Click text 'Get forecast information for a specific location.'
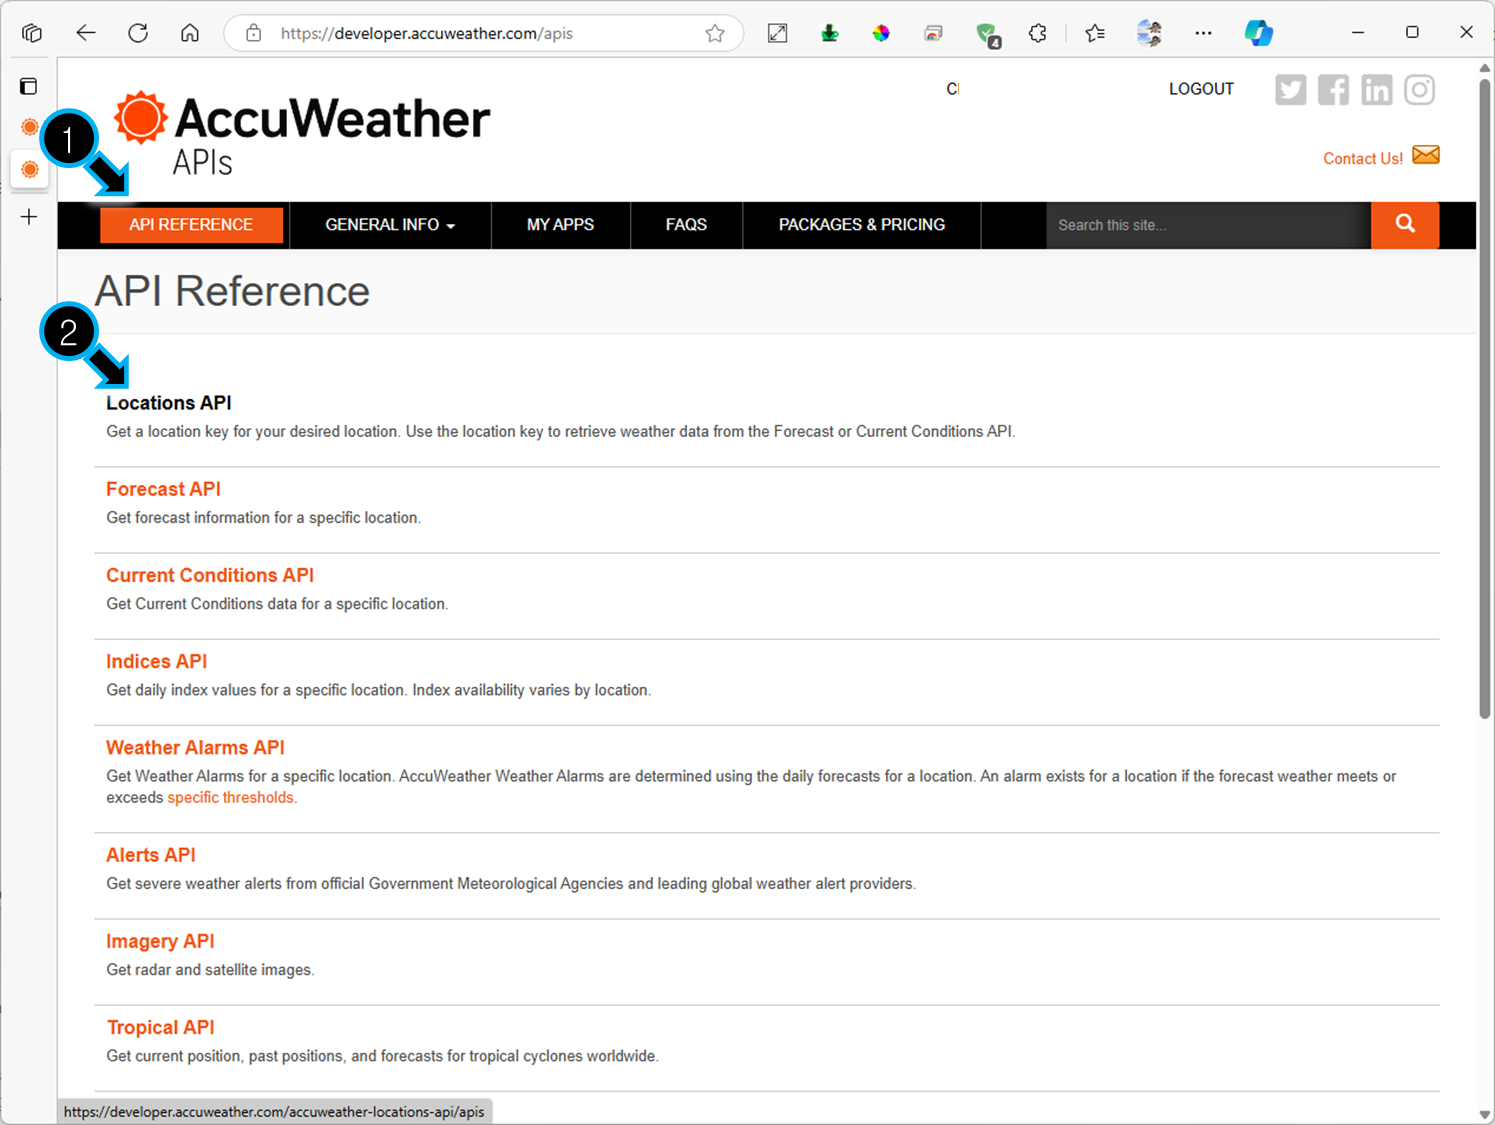This screenshot has height=1125, width=1495. click(264, 517)
